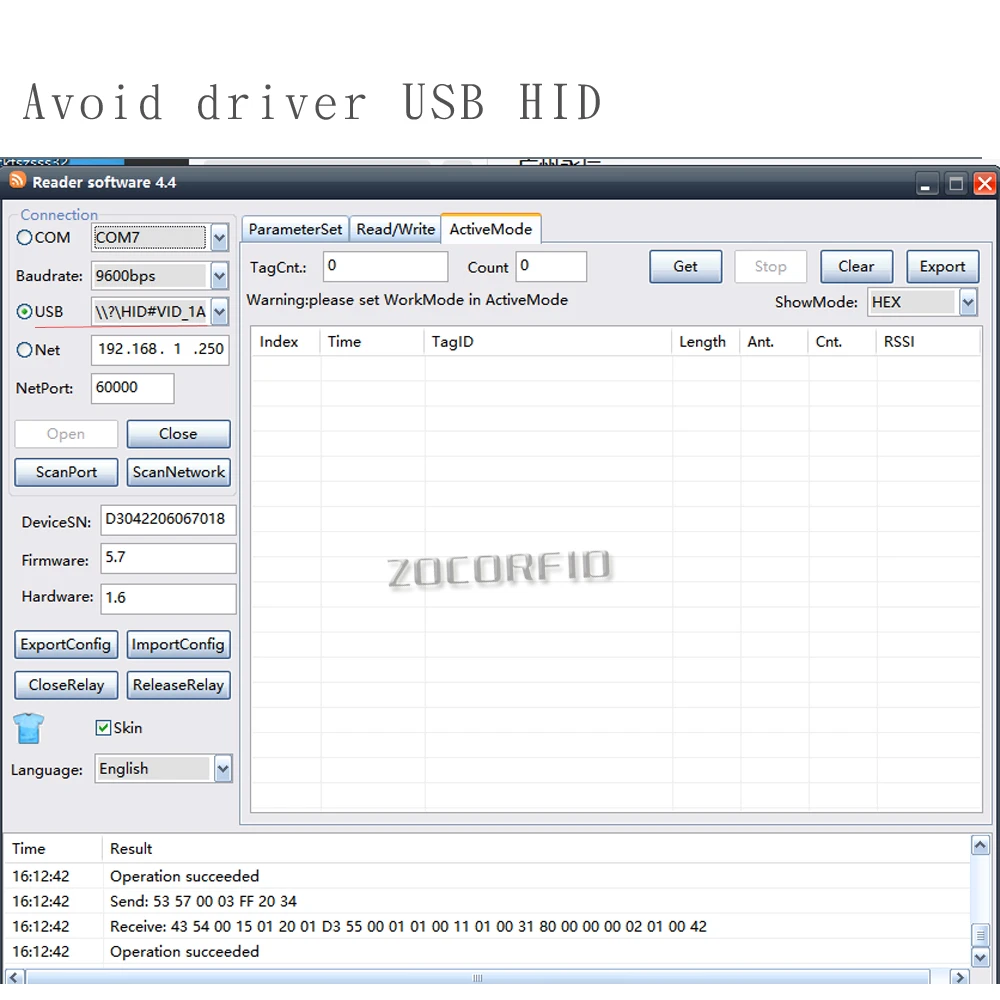
Task: Click the NetPort input field
Action: [x=133, y=388]
